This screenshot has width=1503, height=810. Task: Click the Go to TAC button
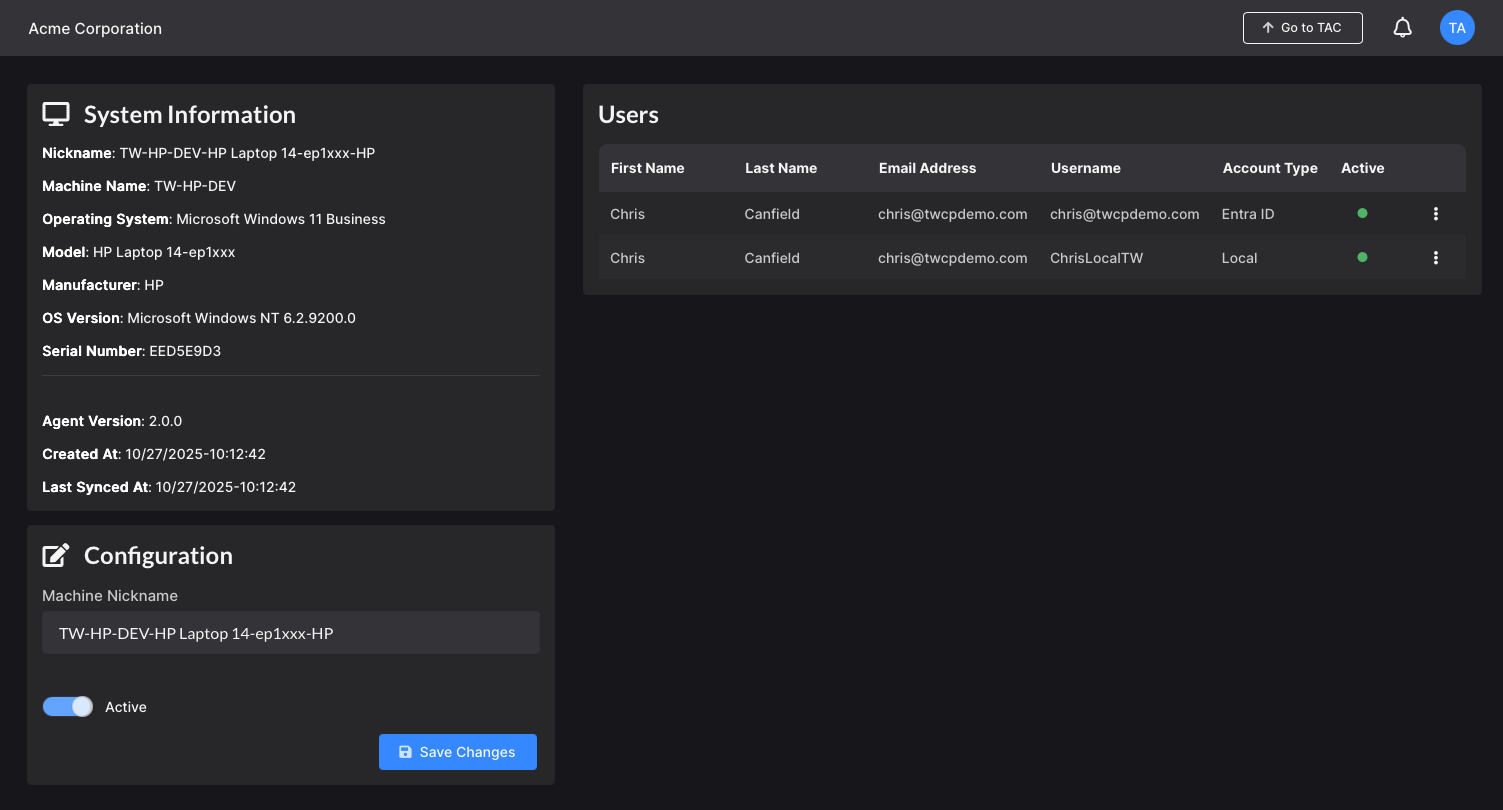point(1302,28)
